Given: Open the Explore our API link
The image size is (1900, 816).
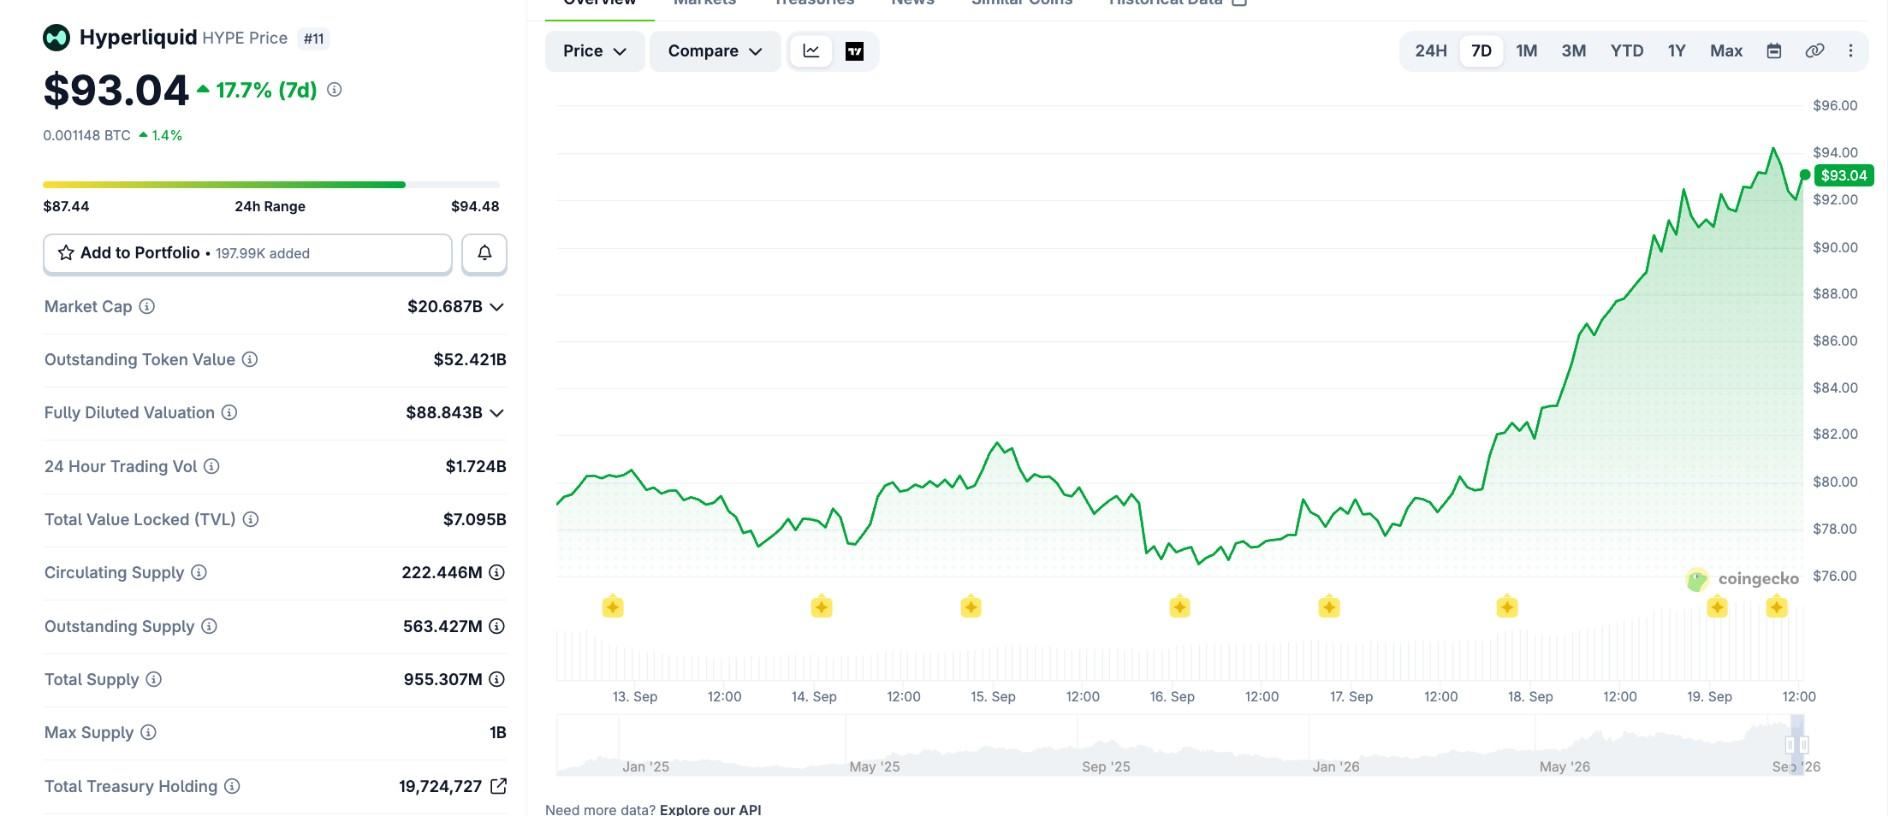Looking at the screenshot, I should coord(710,808).
